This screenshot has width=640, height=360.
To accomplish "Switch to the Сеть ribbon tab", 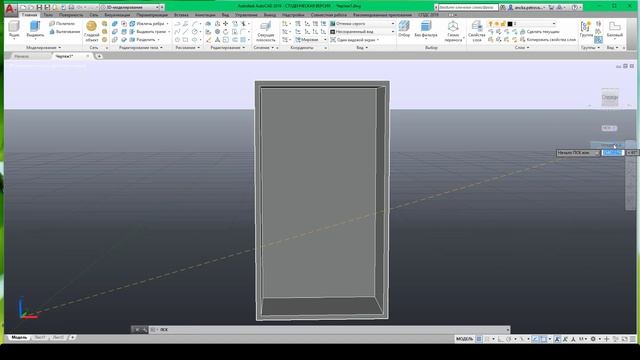I will click(94, 15).
